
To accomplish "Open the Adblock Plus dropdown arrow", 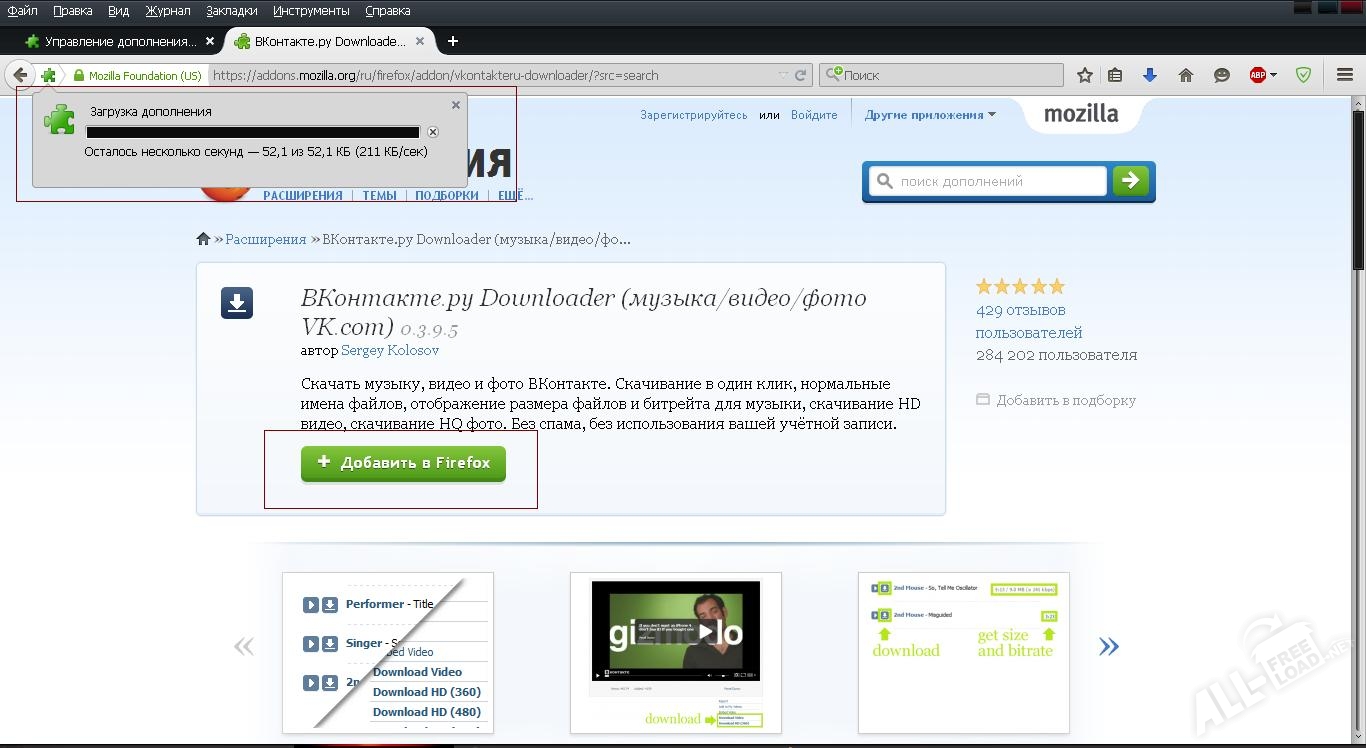I will (1273, 75).
